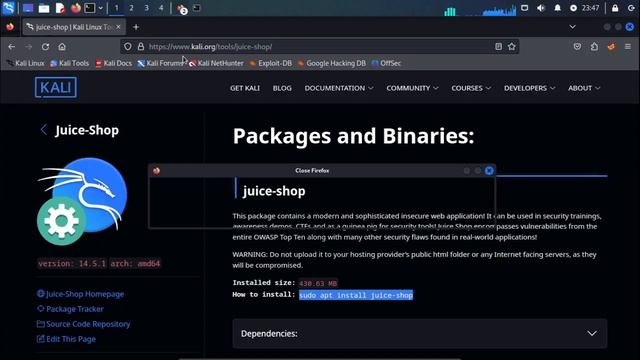Open a new browser tab
The width and height of the screenshot is (640, 360).
136,27
